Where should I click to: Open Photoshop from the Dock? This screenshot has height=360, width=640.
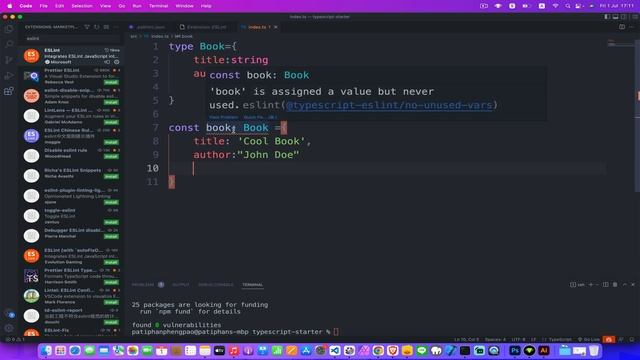point(515,351)
